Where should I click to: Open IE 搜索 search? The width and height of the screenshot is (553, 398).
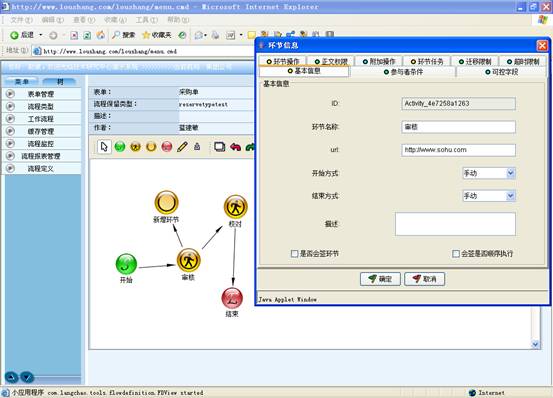(124, 35)
